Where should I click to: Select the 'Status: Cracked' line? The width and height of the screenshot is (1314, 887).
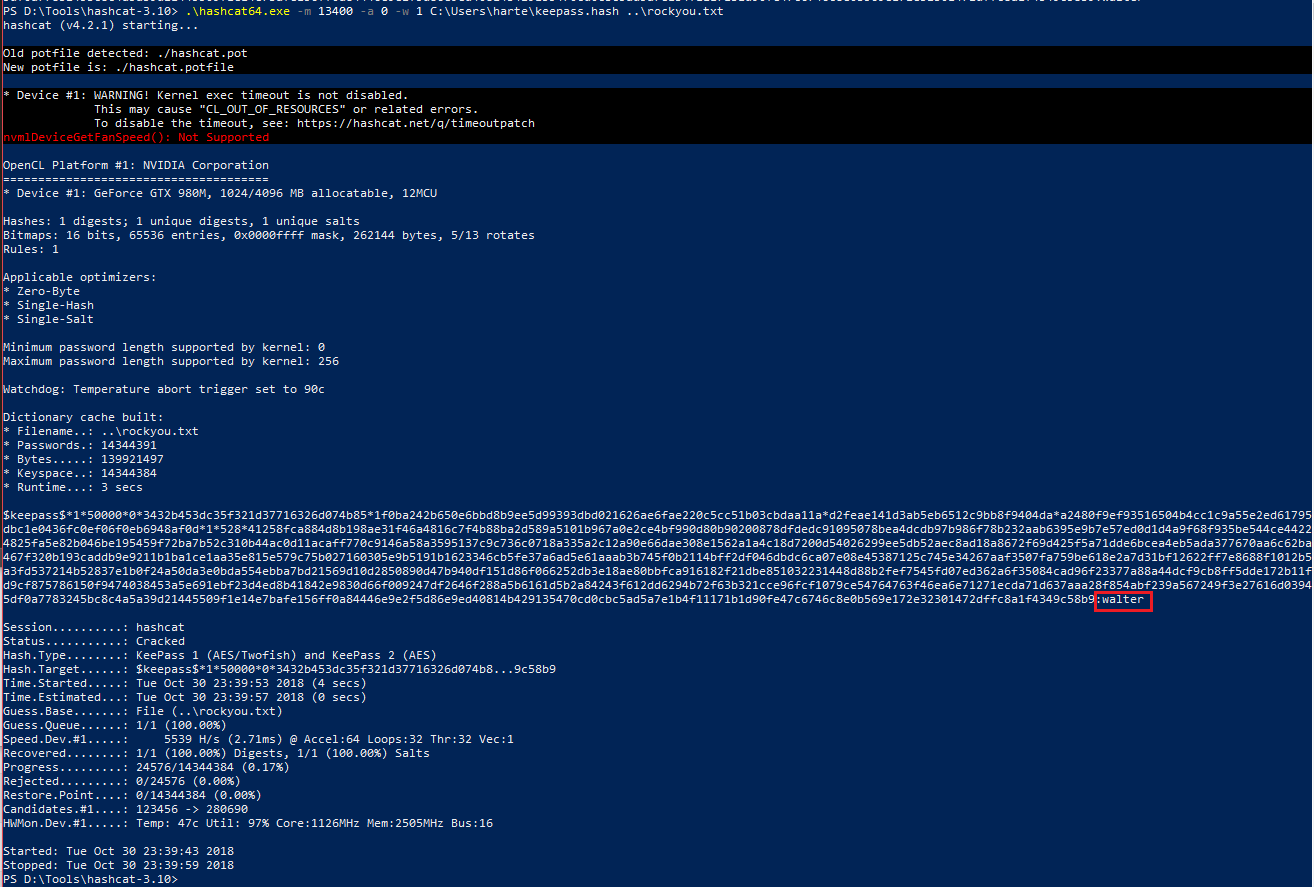click(x=94, y=641)
